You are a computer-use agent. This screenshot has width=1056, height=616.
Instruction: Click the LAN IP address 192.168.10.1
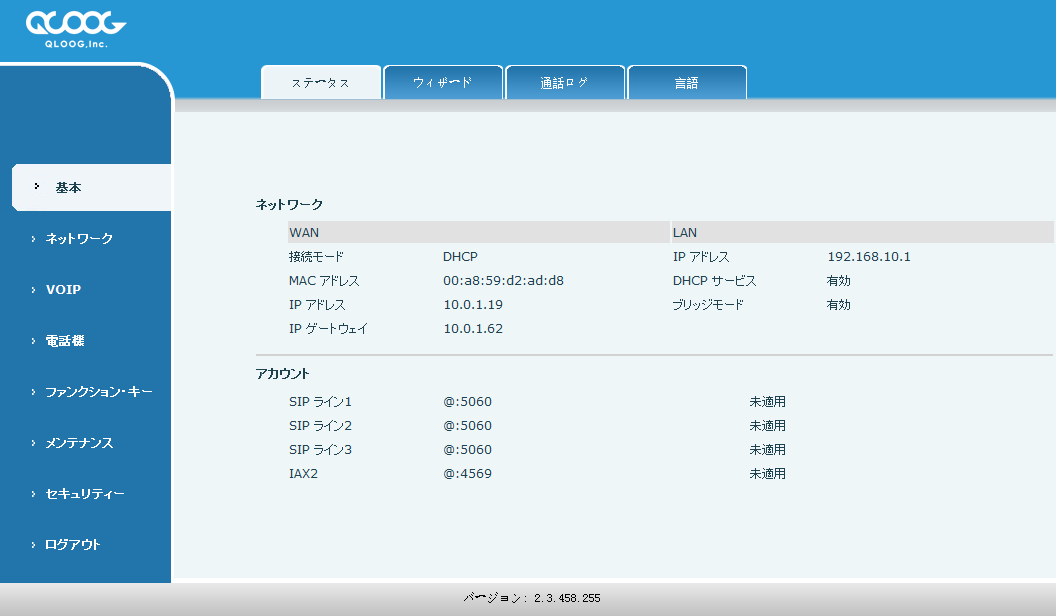coord(868,257)
